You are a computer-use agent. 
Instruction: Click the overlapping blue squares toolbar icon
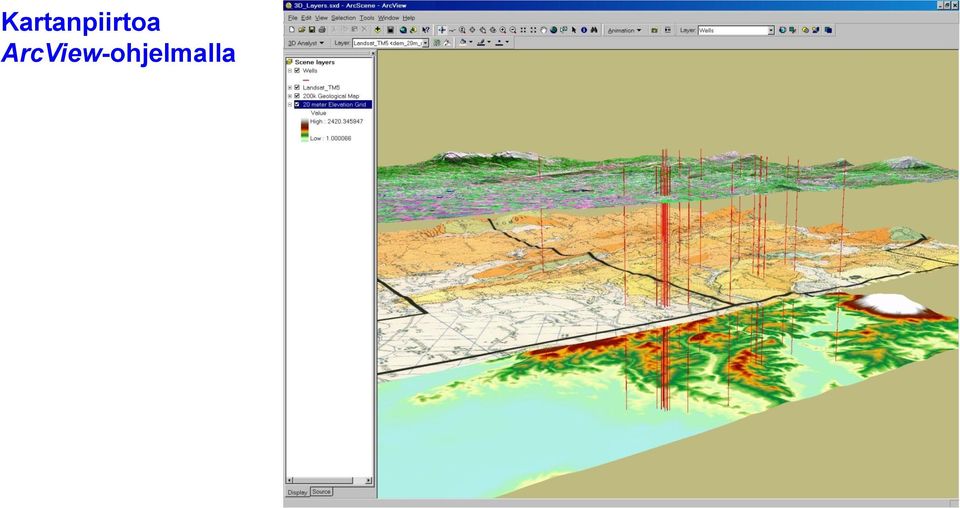[x=828, y=29]
